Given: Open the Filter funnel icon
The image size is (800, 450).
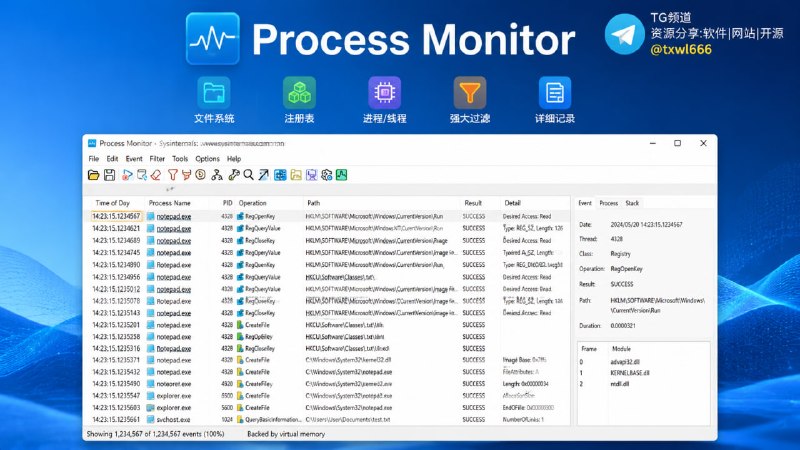Looking at the screenshot, I should point(172,175).
